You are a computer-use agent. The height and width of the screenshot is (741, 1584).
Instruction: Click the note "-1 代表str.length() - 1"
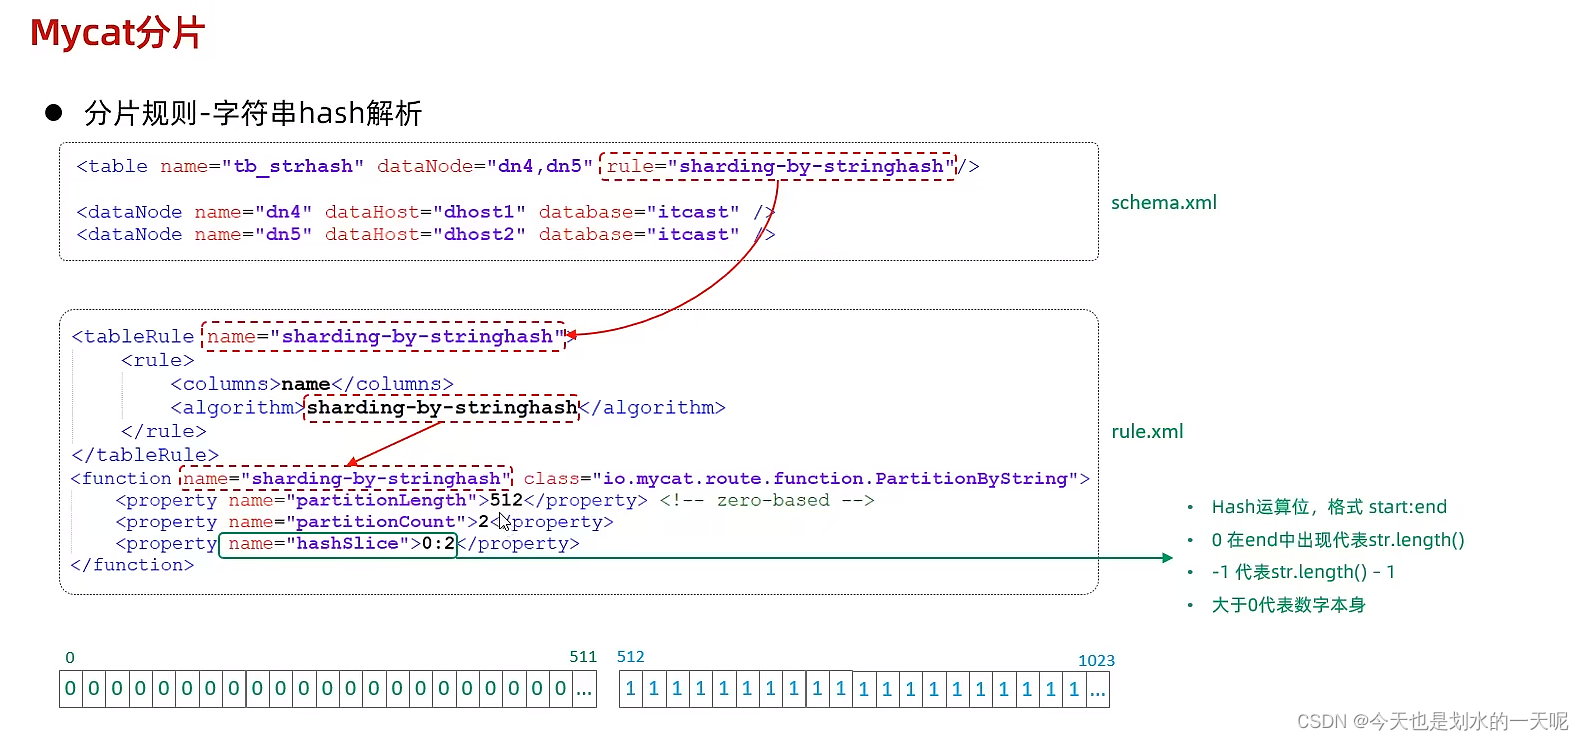(1303, 572)
